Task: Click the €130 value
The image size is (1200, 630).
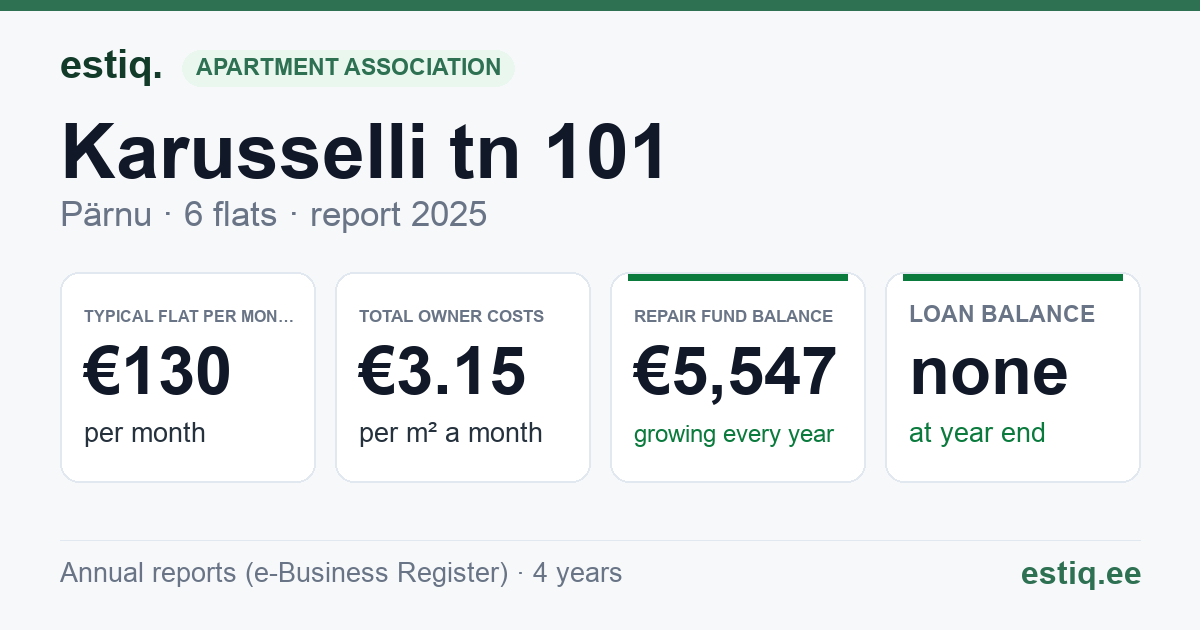Action: click(x=158, y=372)
